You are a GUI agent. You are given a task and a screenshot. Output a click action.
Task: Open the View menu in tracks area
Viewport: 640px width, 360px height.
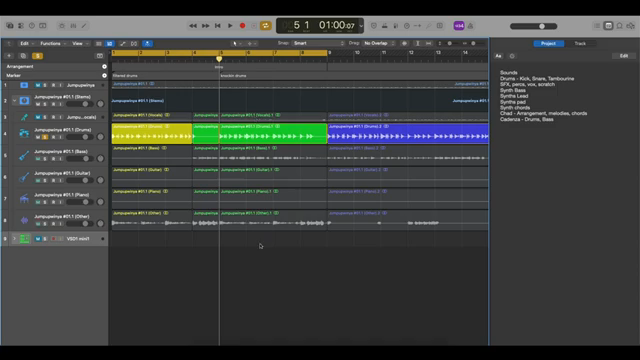[x=80, y=43]
